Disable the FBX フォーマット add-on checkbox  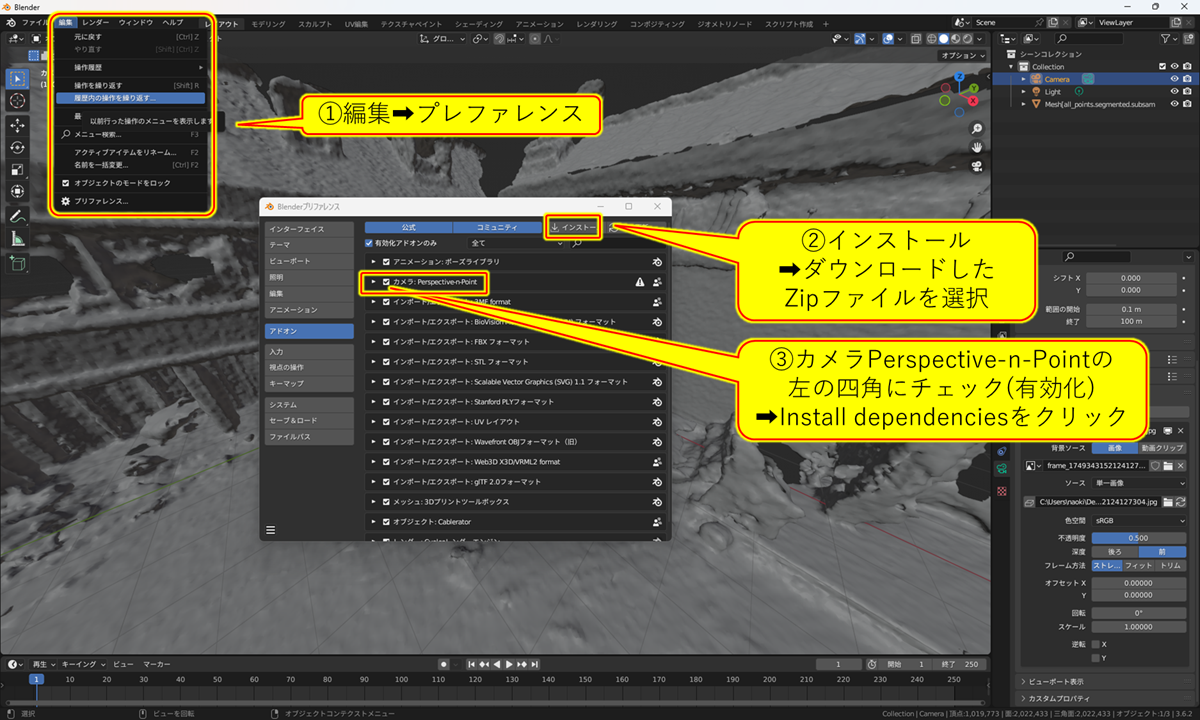pos(386,342)
